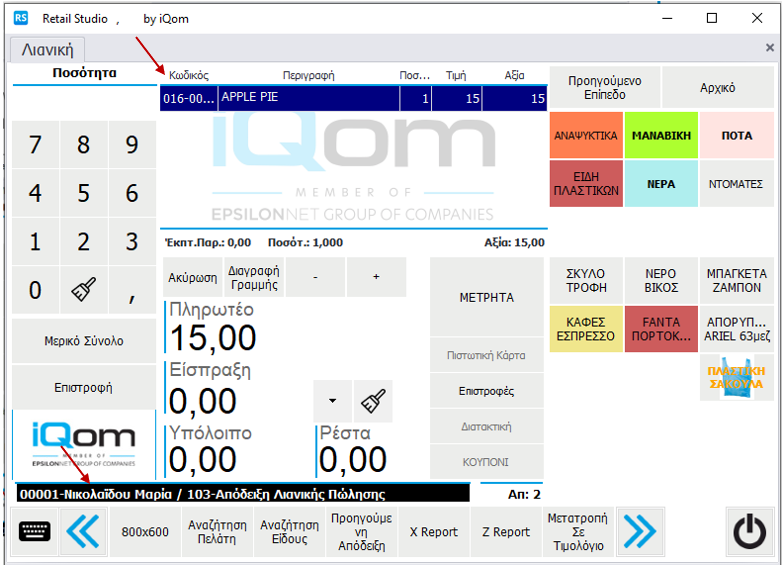
Task: Go to Προηγούμενο Επίπεδο previous level
Action: coord(604,88)
